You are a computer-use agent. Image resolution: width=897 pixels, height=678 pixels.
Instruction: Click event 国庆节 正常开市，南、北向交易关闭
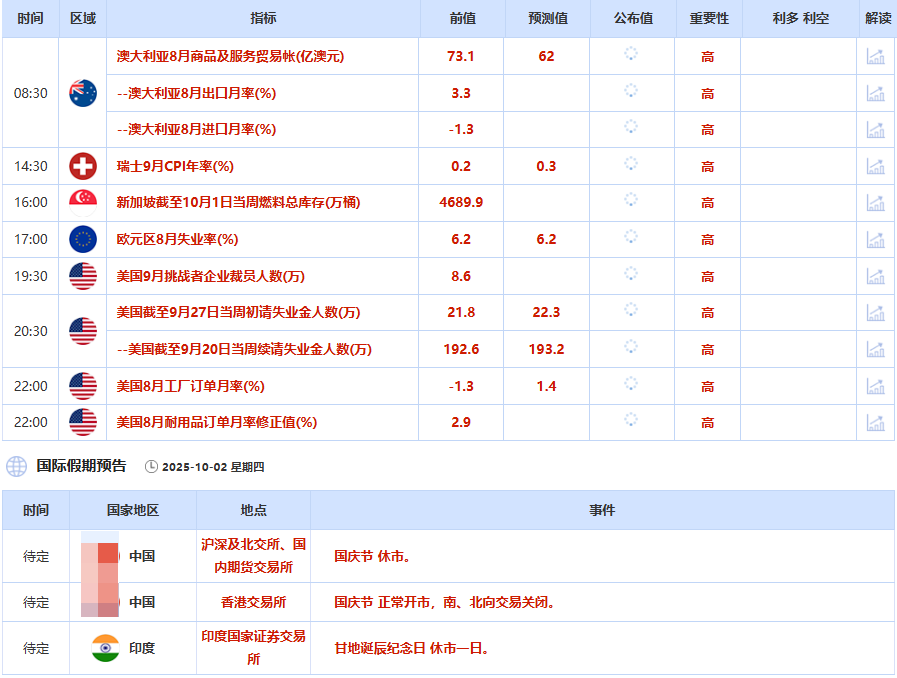coord(444,602)
